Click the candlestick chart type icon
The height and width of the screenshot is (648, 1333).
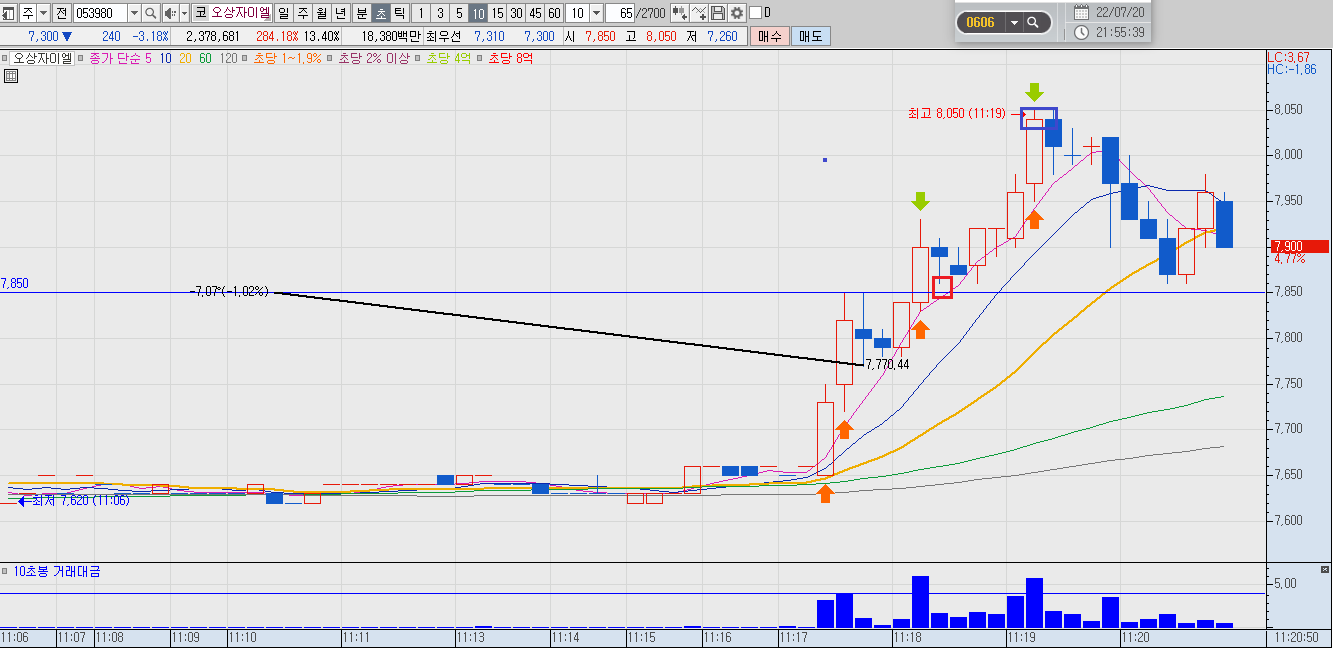coord(680,13)
